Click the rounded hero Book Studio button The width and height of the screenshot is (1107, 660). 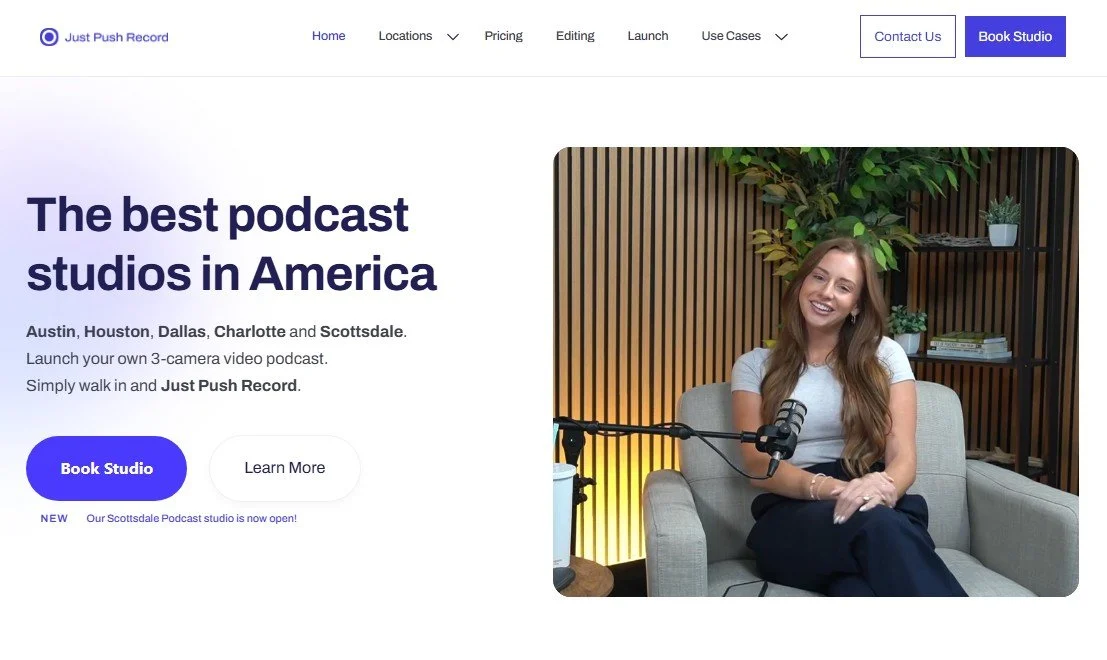tap(107, 468)
